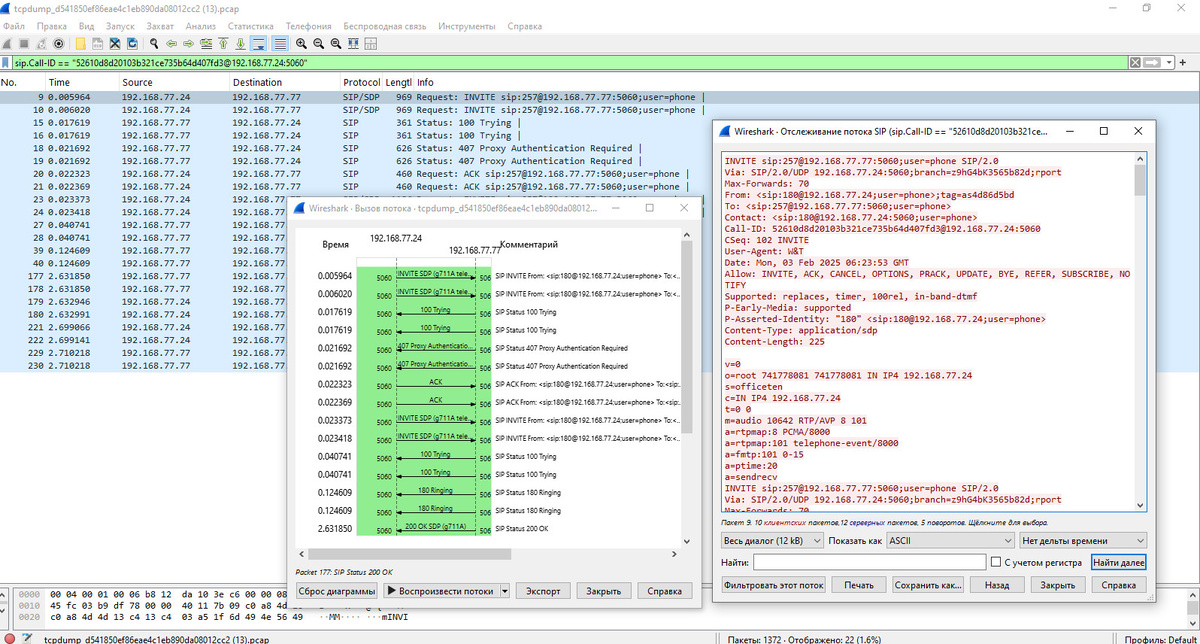Click the 'Фильтровать этот поток' button
Viewport: 1200px width, 644px height.
click(774, 585)
